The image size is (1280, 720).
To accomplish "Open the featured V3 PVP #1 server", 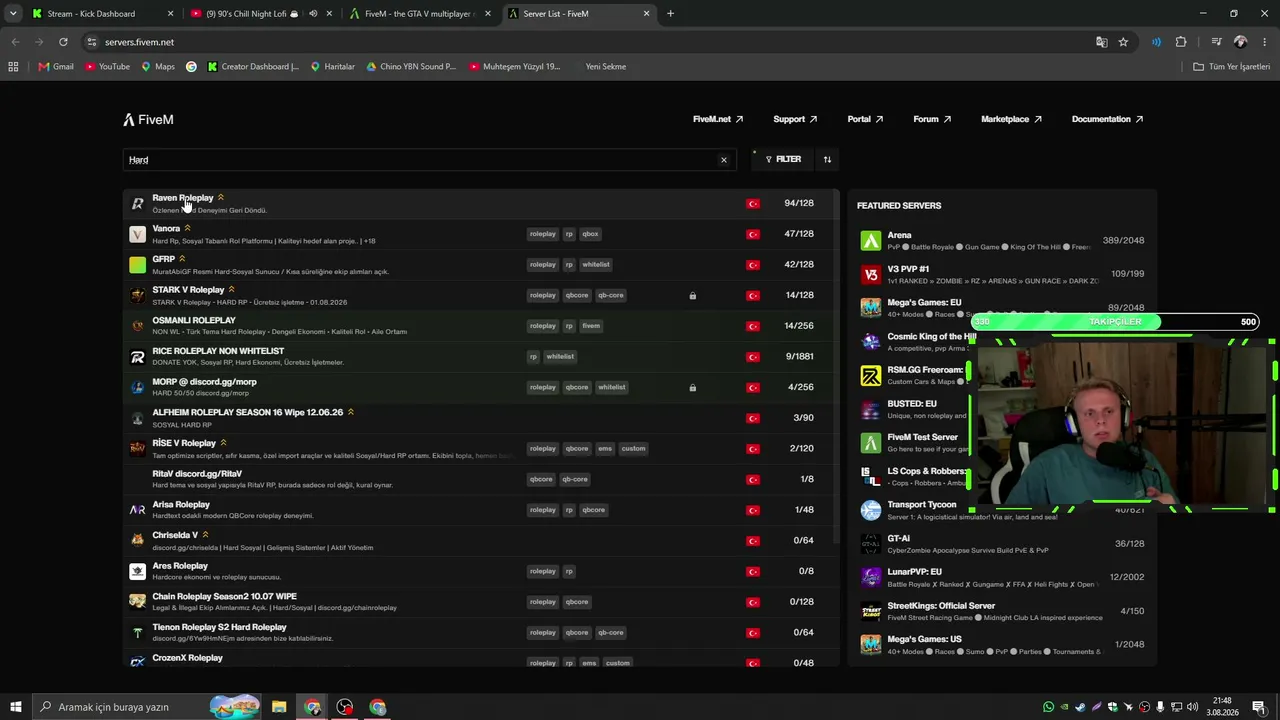I will 1002,274.
